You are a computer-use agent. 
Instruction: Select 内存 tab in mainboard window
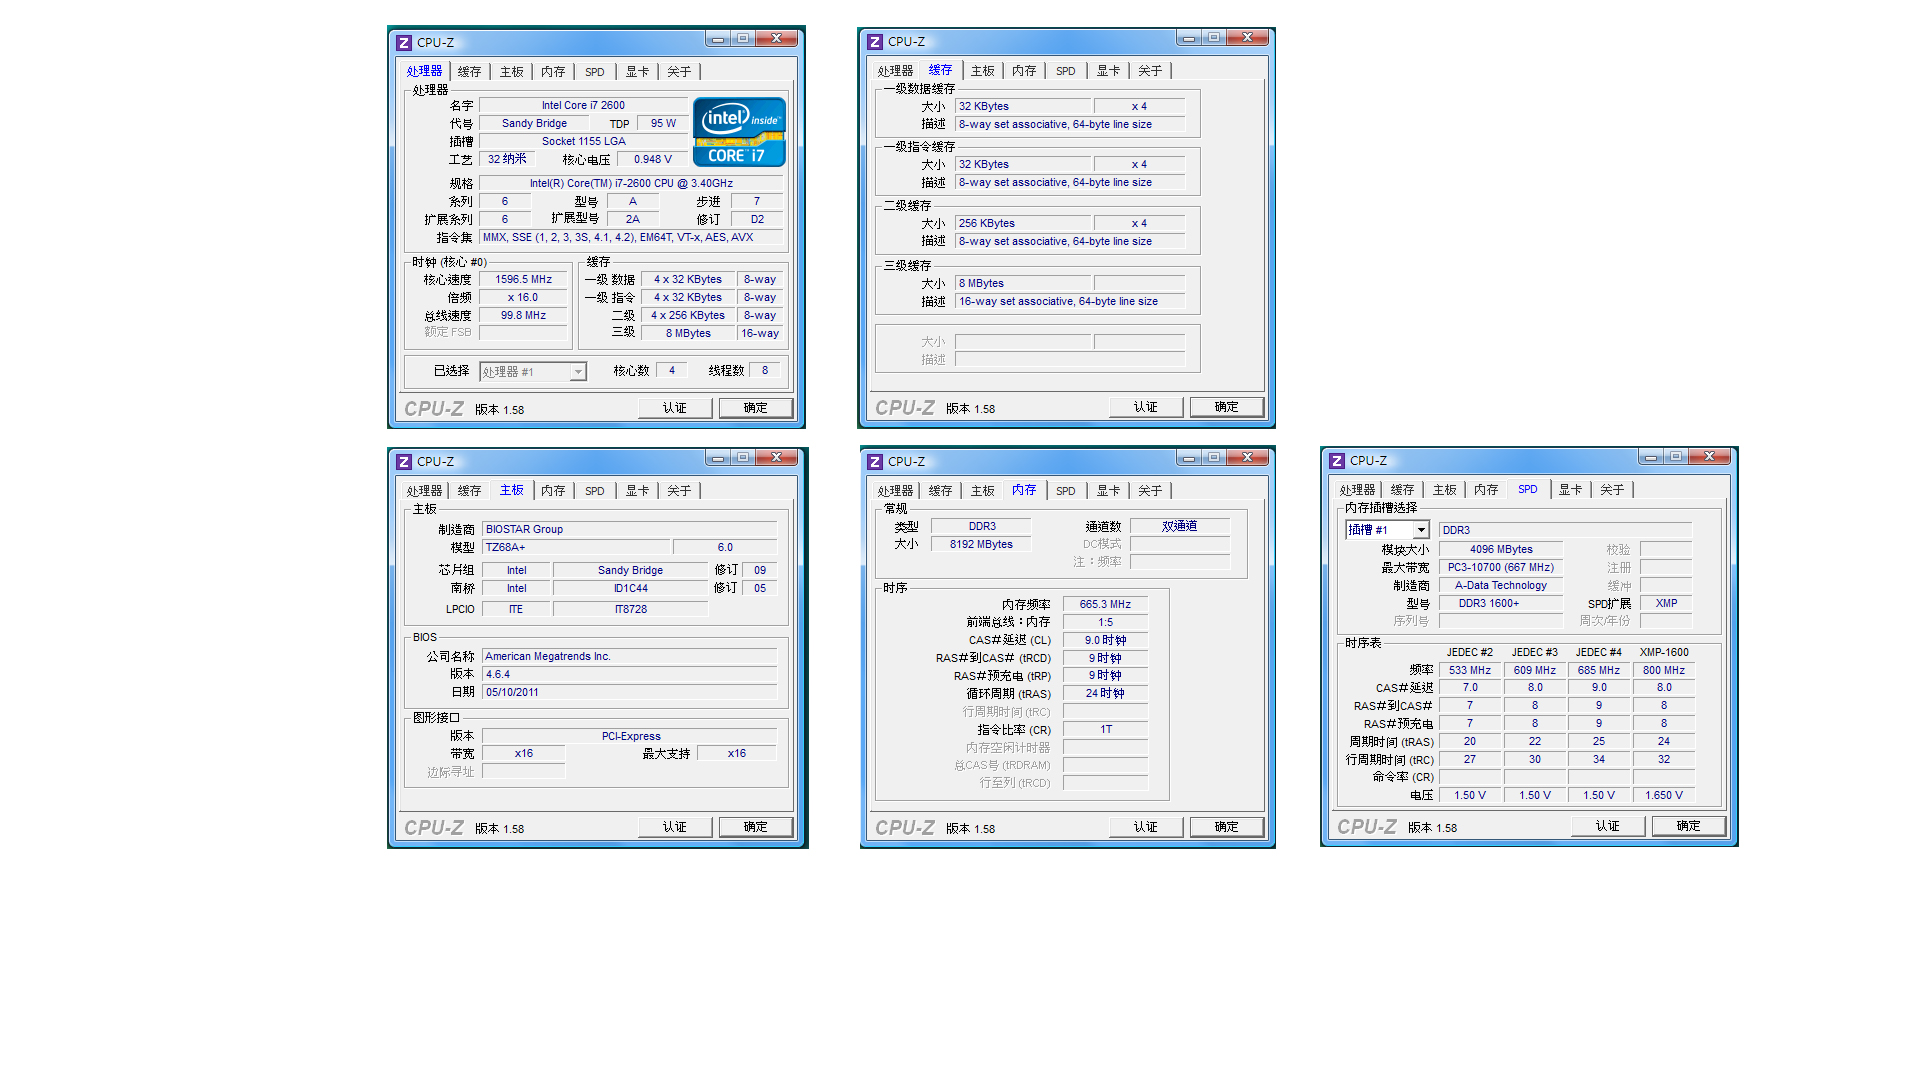553,491
